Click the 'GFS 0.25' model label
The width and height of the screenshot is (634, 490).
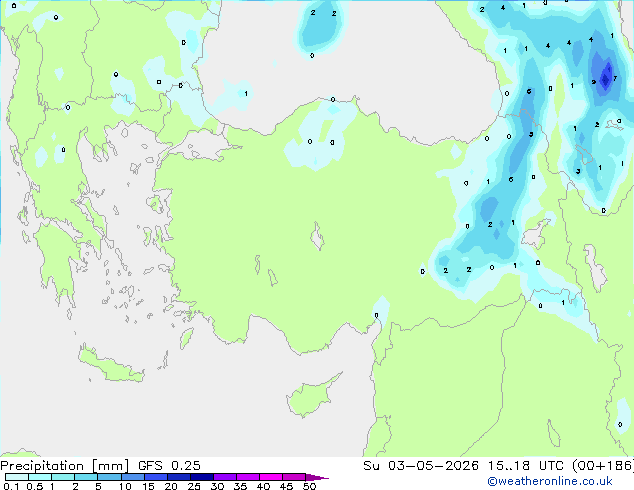click(x=169, y=466)
